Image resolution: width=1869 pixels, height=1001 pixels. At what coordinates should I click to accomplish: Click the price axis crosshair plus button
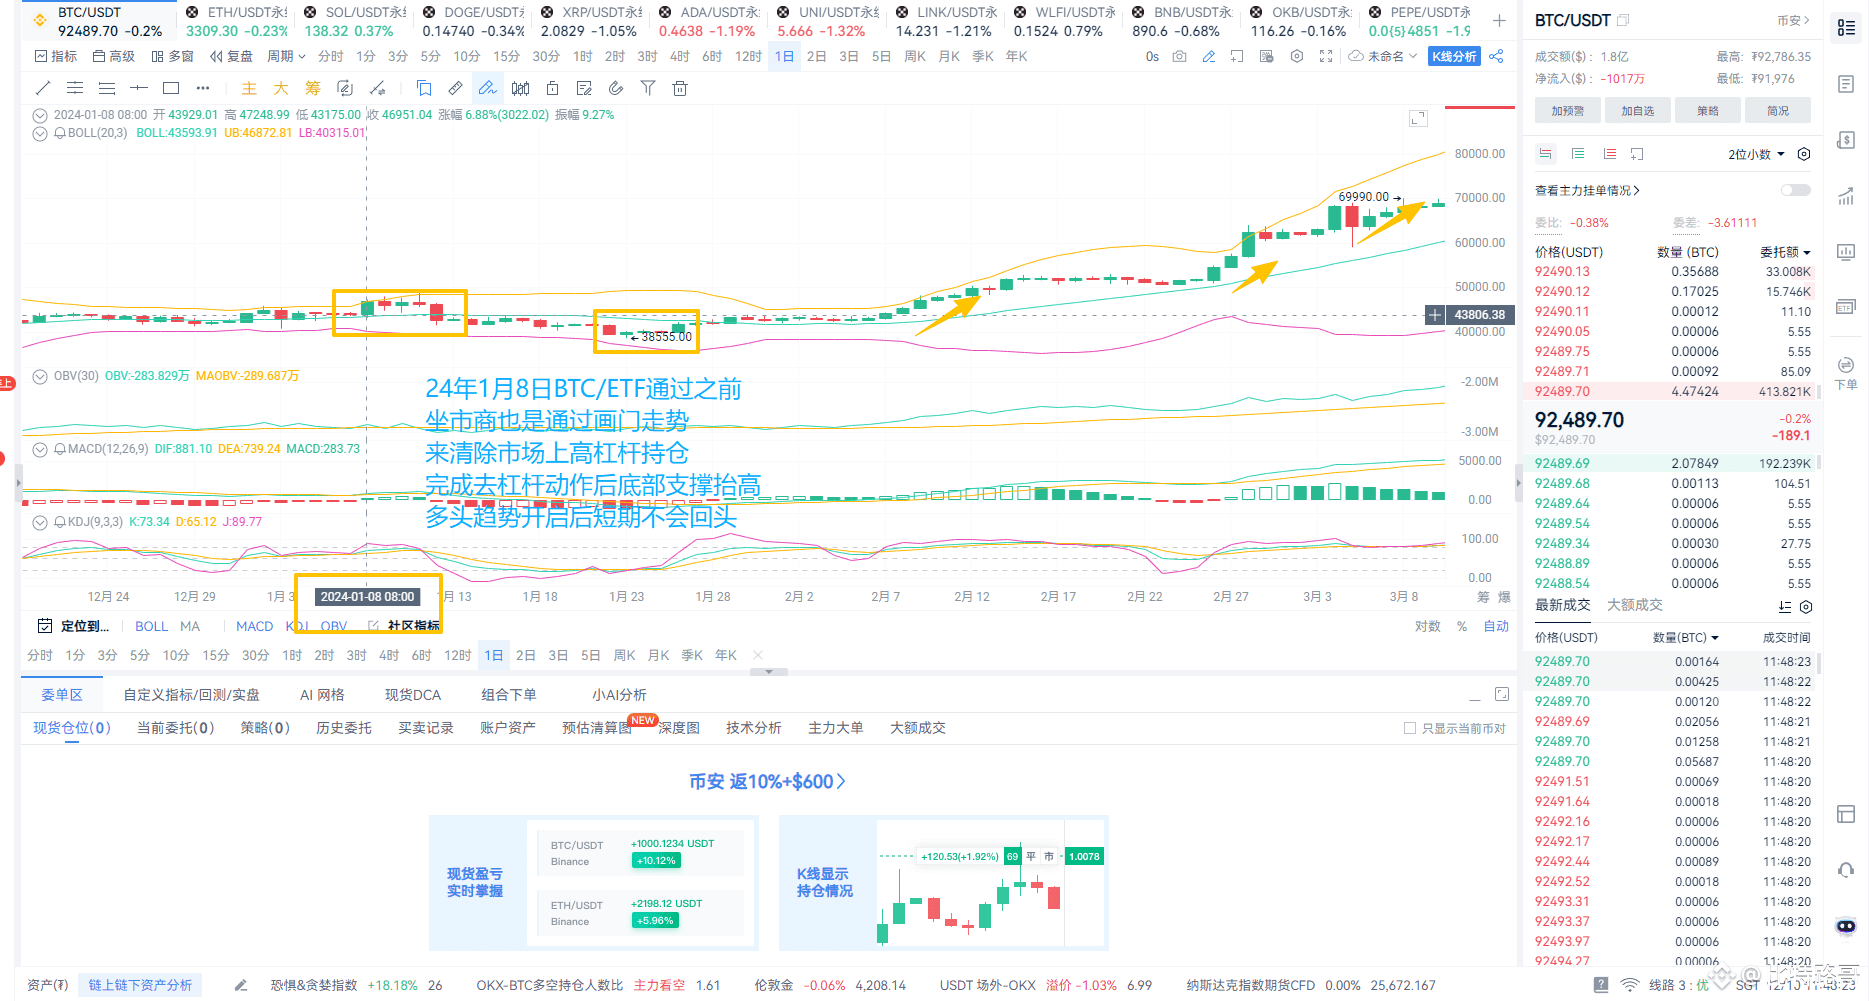[1435, 315]
